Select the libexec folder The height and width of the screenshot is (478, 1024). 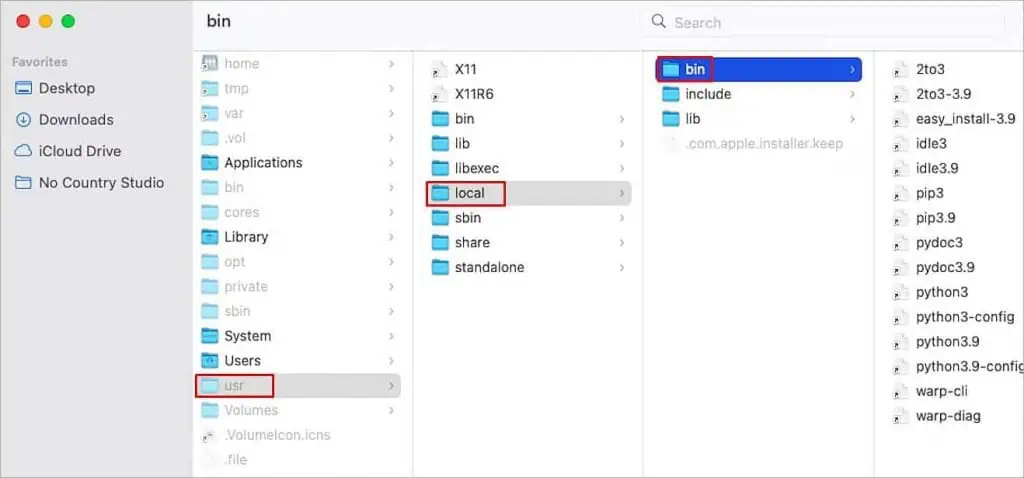pyautogui.click(x=529, y=168)
